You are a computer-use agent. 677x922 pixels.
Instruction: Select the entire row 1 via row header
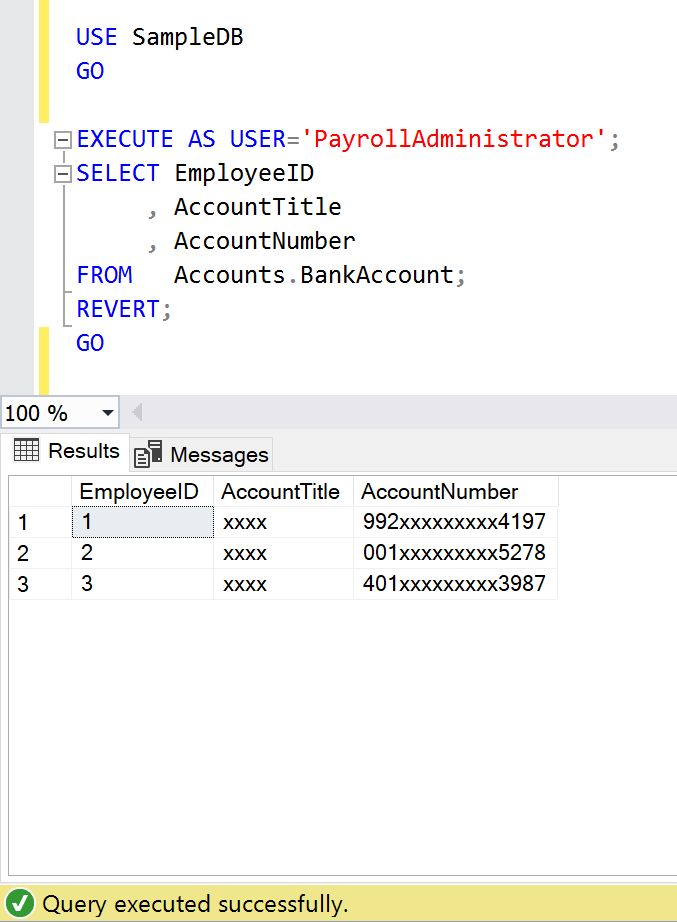click(x=39, y=522)
